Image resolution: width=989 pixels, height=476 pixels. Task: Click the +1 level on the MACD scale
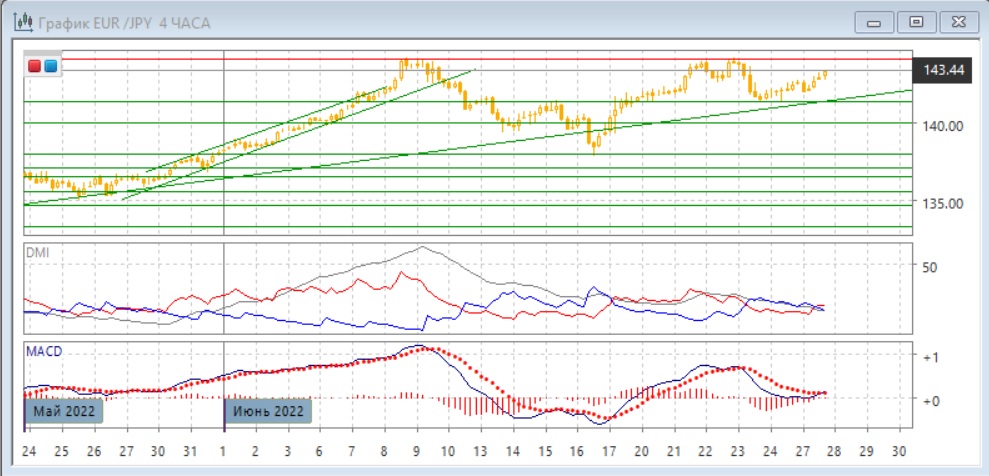pos(930,358)
